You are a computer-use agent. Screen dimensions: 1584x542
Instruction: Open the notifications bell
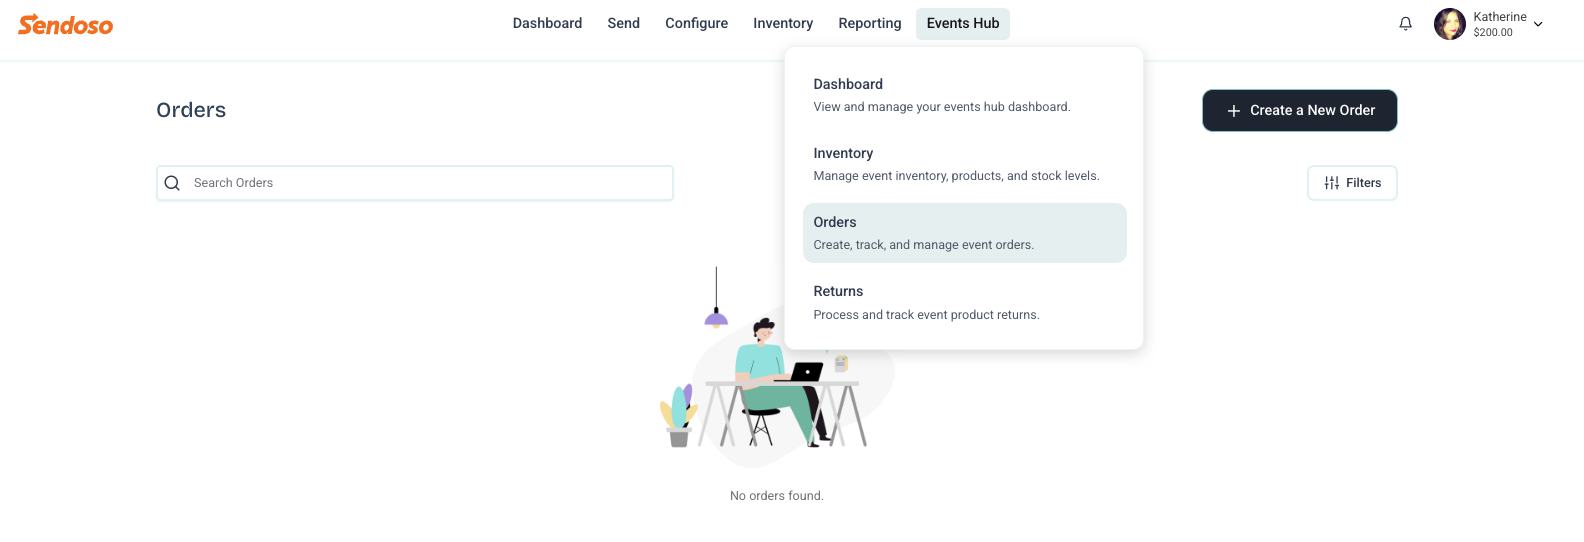1405,24
